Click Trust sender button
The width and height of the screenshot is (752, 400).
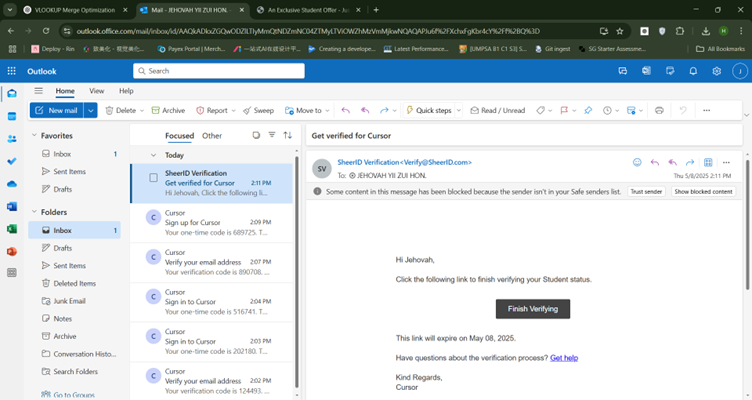tap(646, 191)
